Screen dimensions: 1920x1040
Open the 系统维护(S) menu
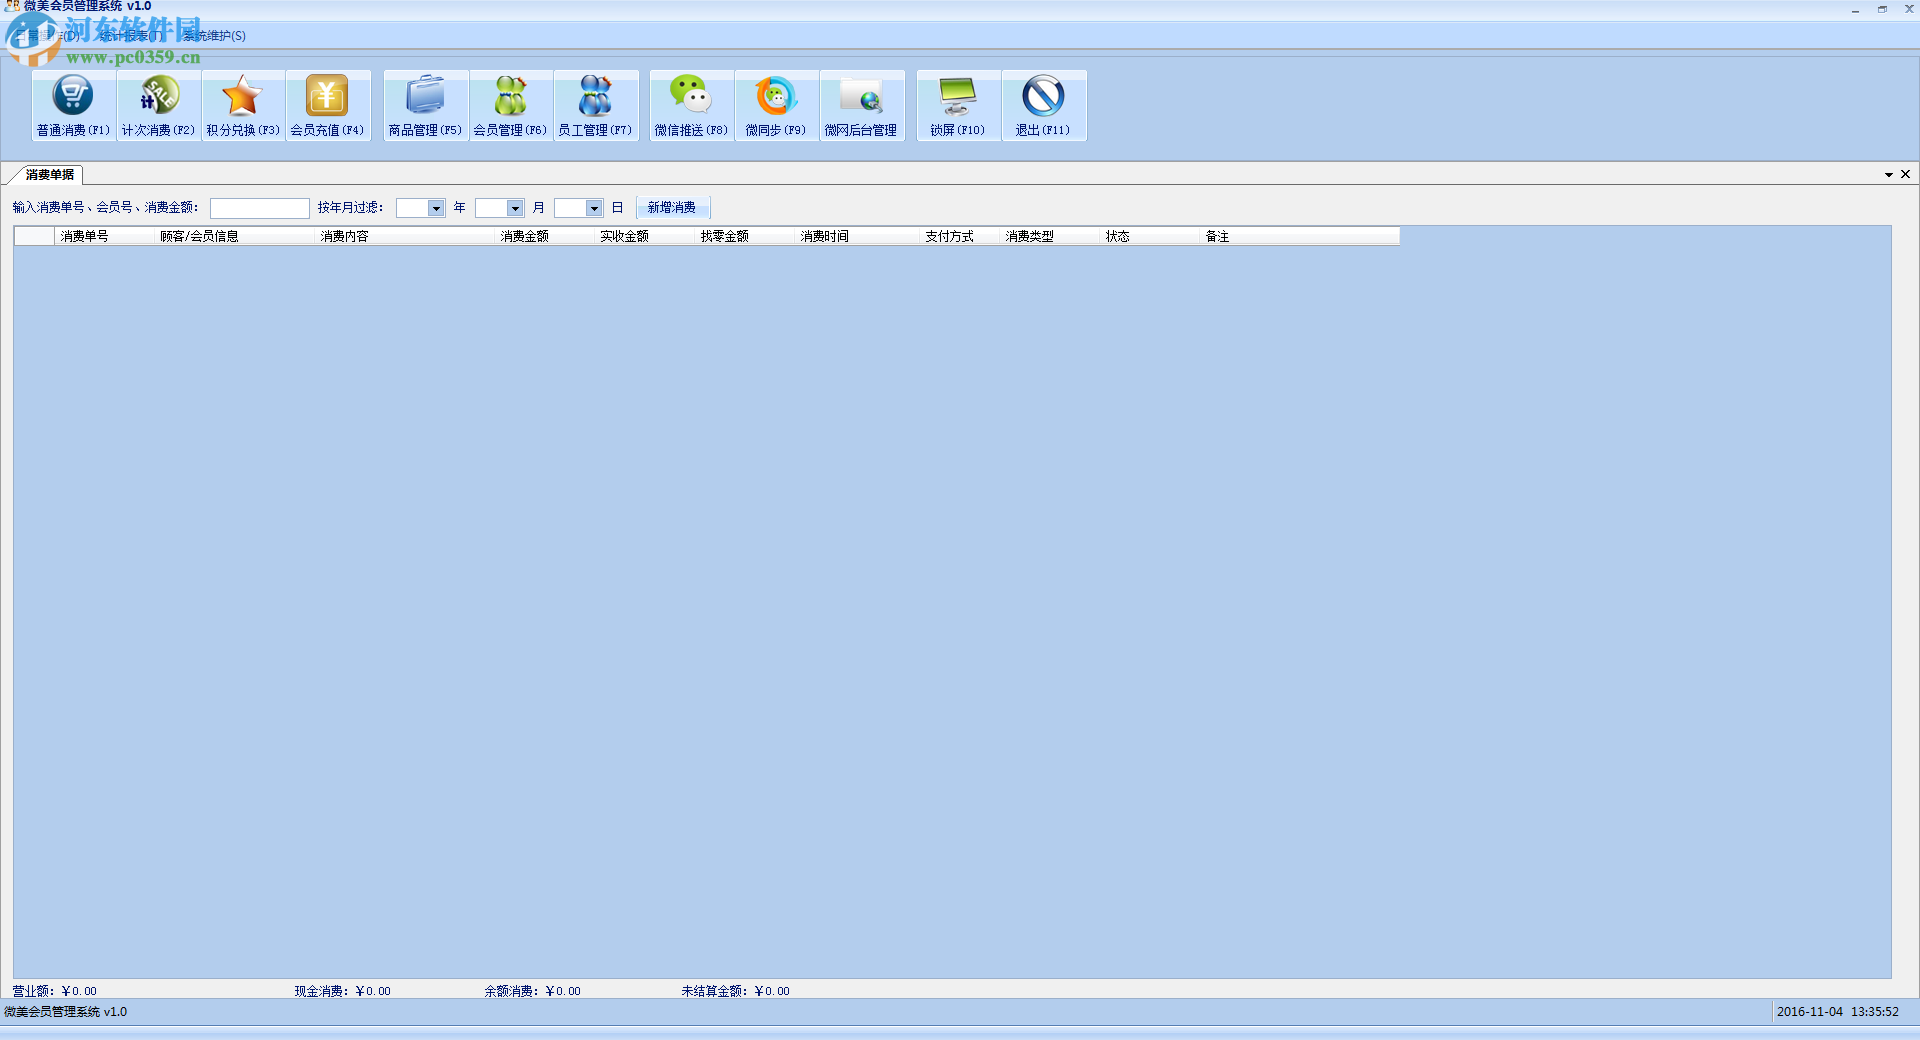pos(214,36)
